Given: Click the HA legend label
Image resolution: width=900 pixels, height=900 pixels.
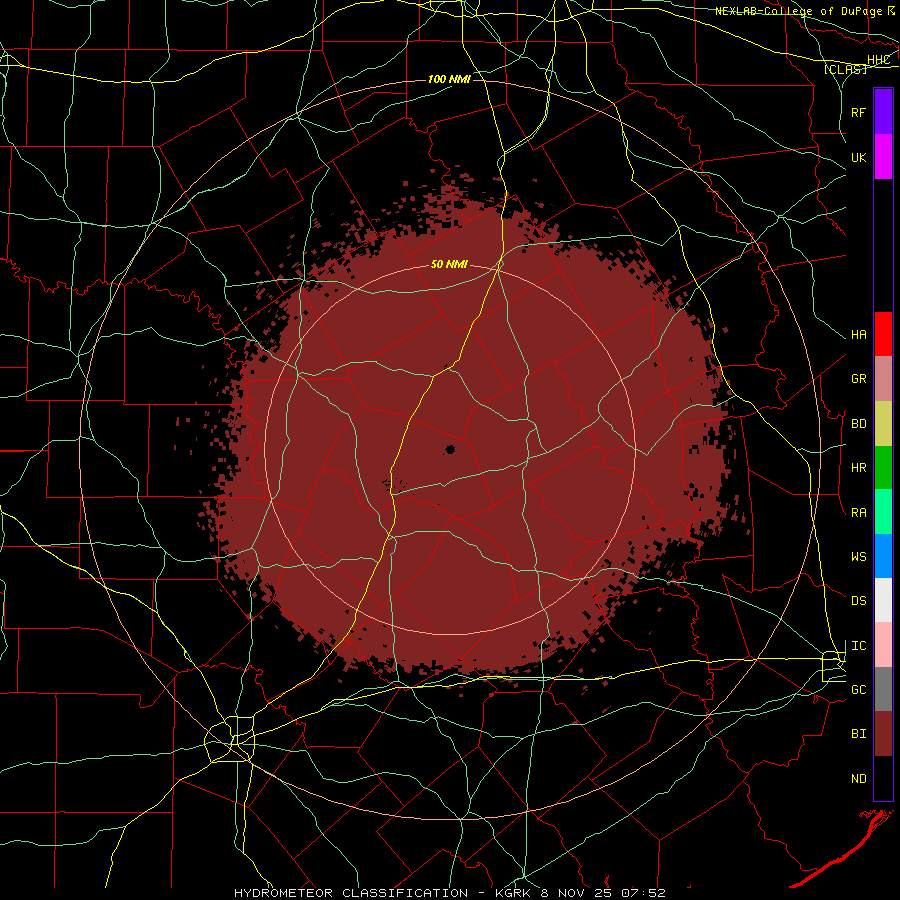Looking at the screenshot, I should click(858, 334).
